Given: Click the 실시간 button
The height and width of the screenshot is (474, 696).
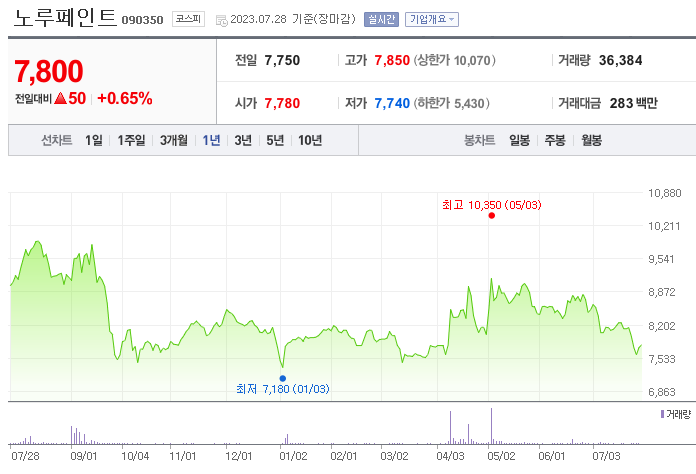Looking at the screenshot, I should click(x=381, y=20).
